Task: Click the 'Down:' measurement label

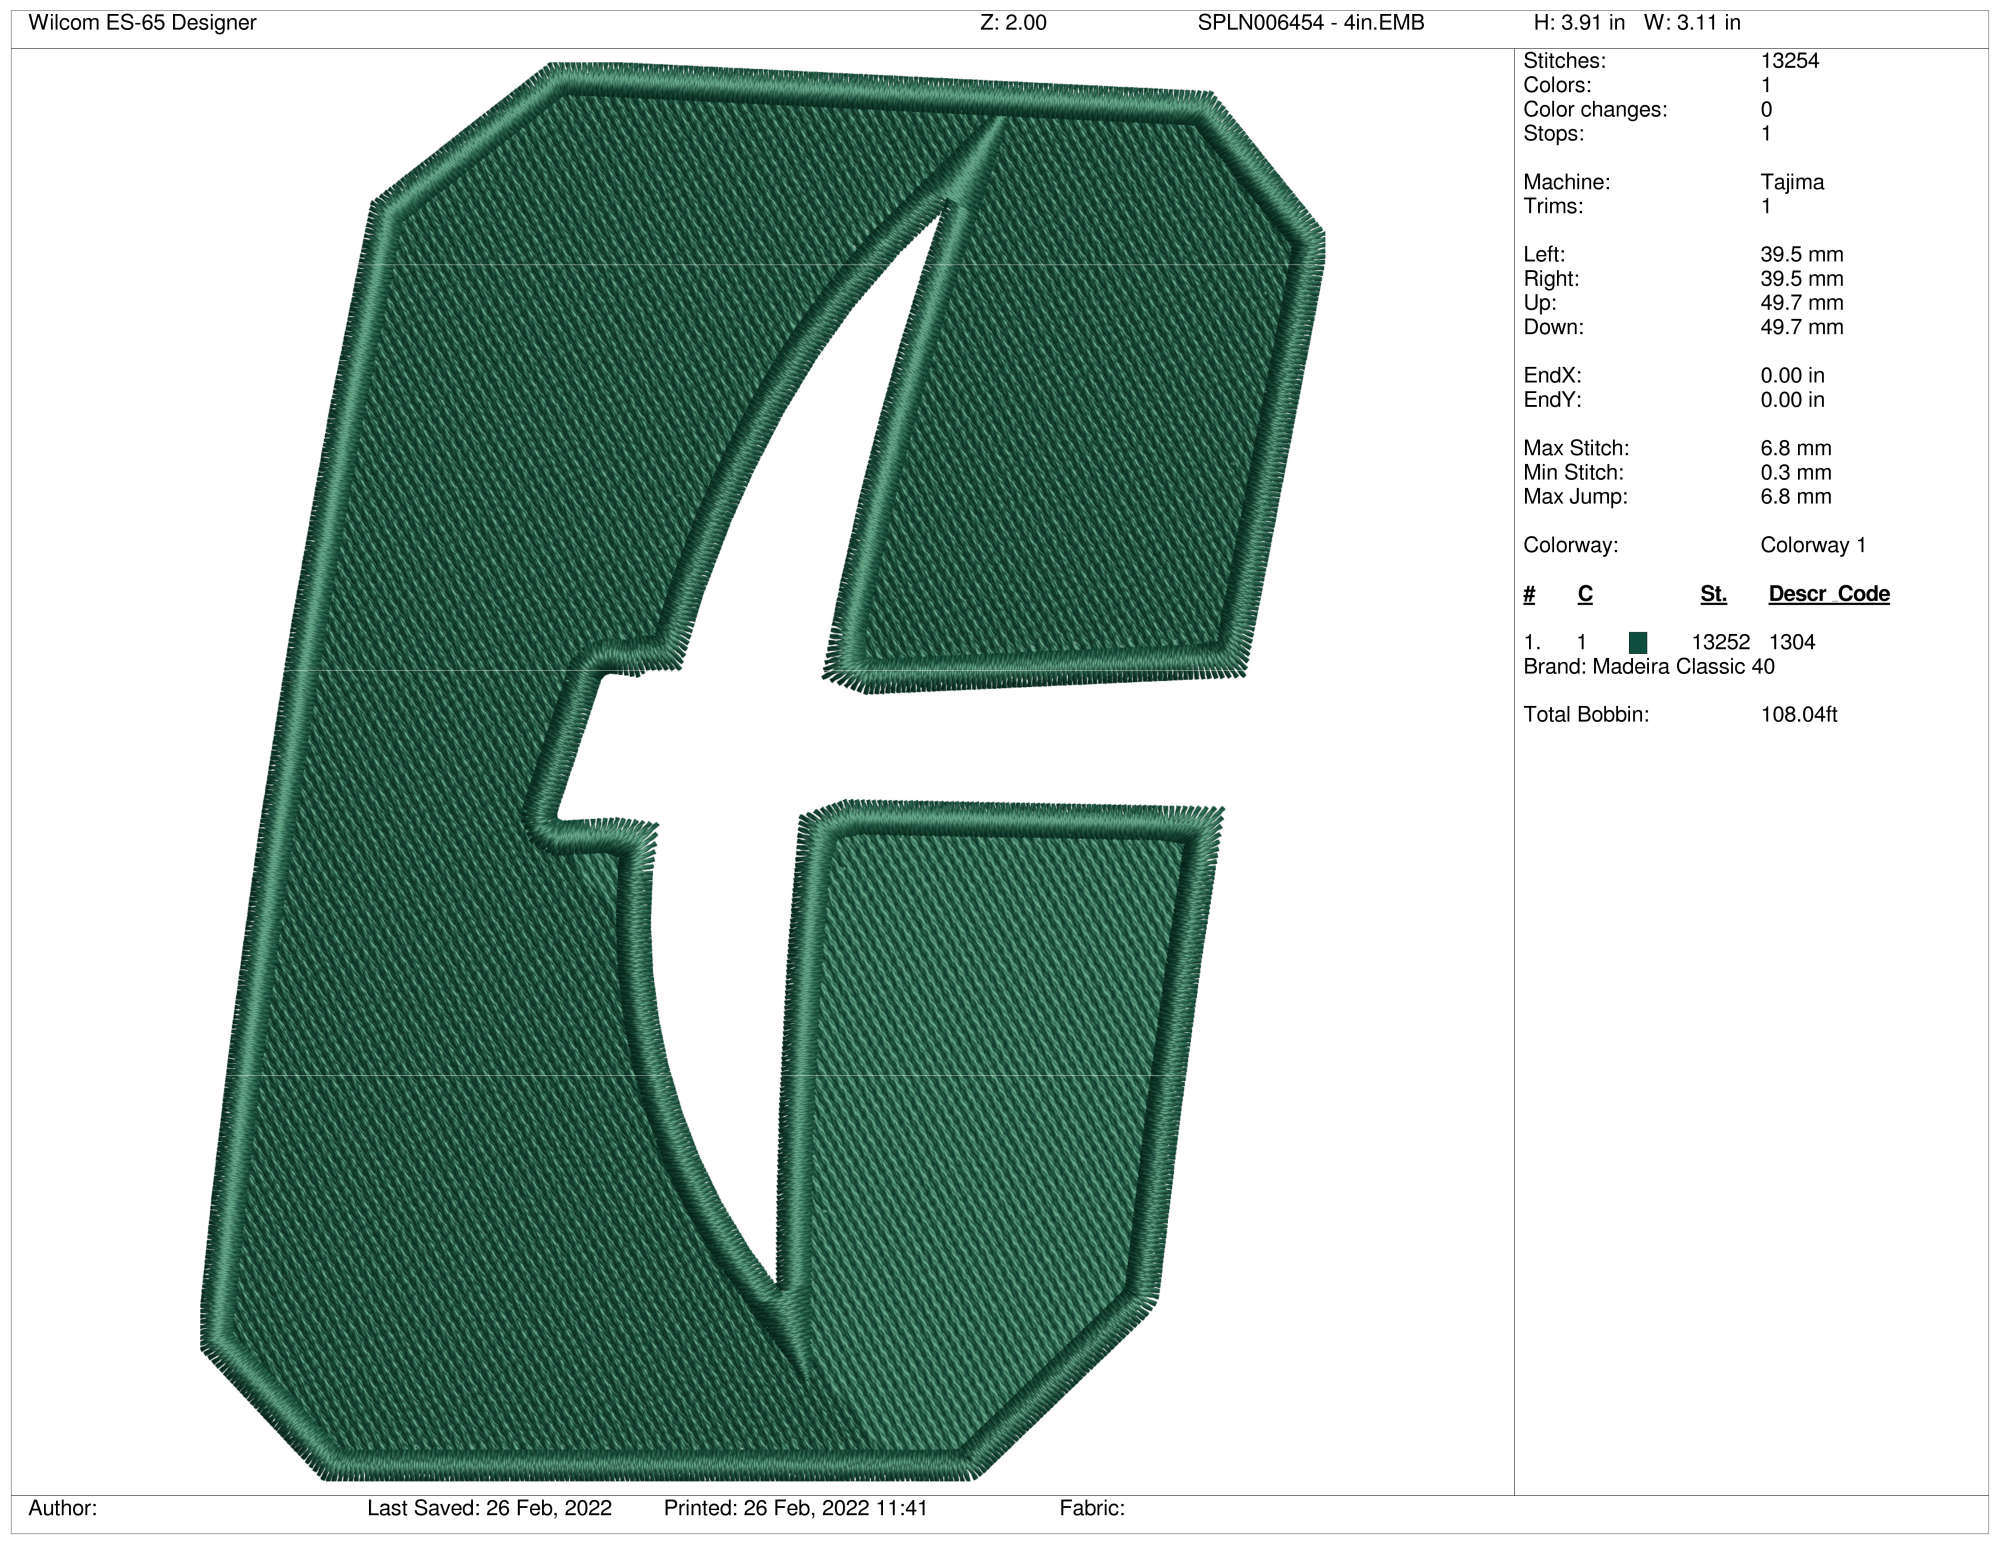Action: point(1553,327)
